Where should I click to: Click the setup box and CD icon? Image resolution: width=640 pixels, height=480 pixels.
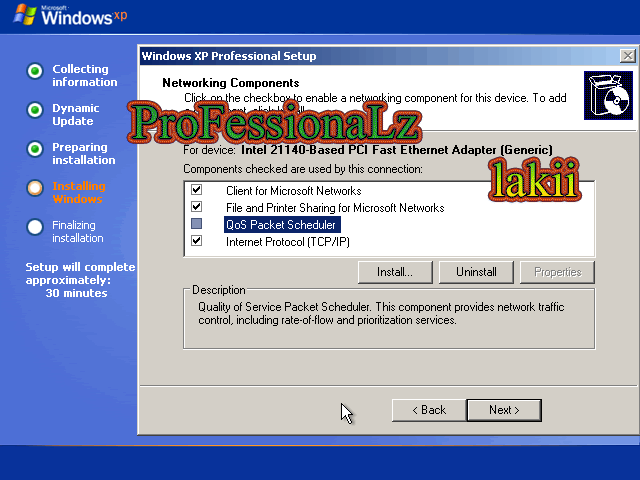tap(608, 96)
